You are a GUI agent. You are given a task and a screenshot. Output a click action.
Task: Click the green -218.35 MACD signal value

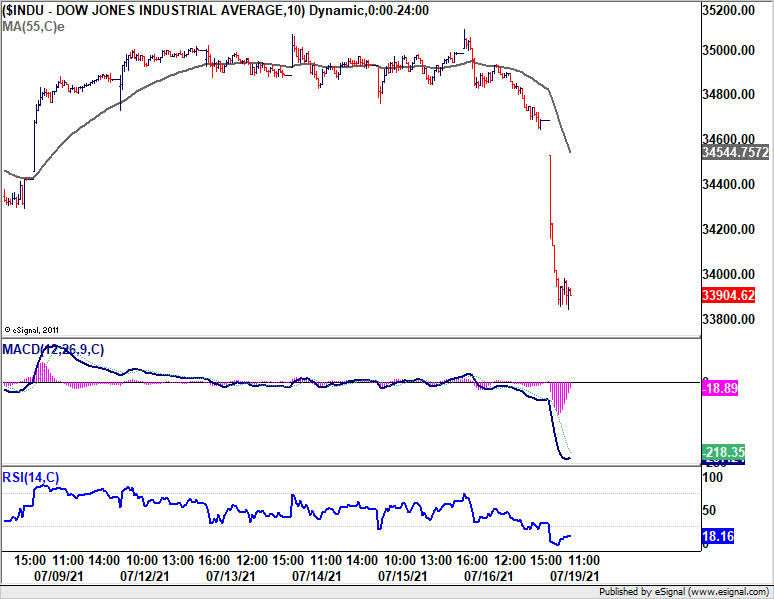[x=724, y=452]
